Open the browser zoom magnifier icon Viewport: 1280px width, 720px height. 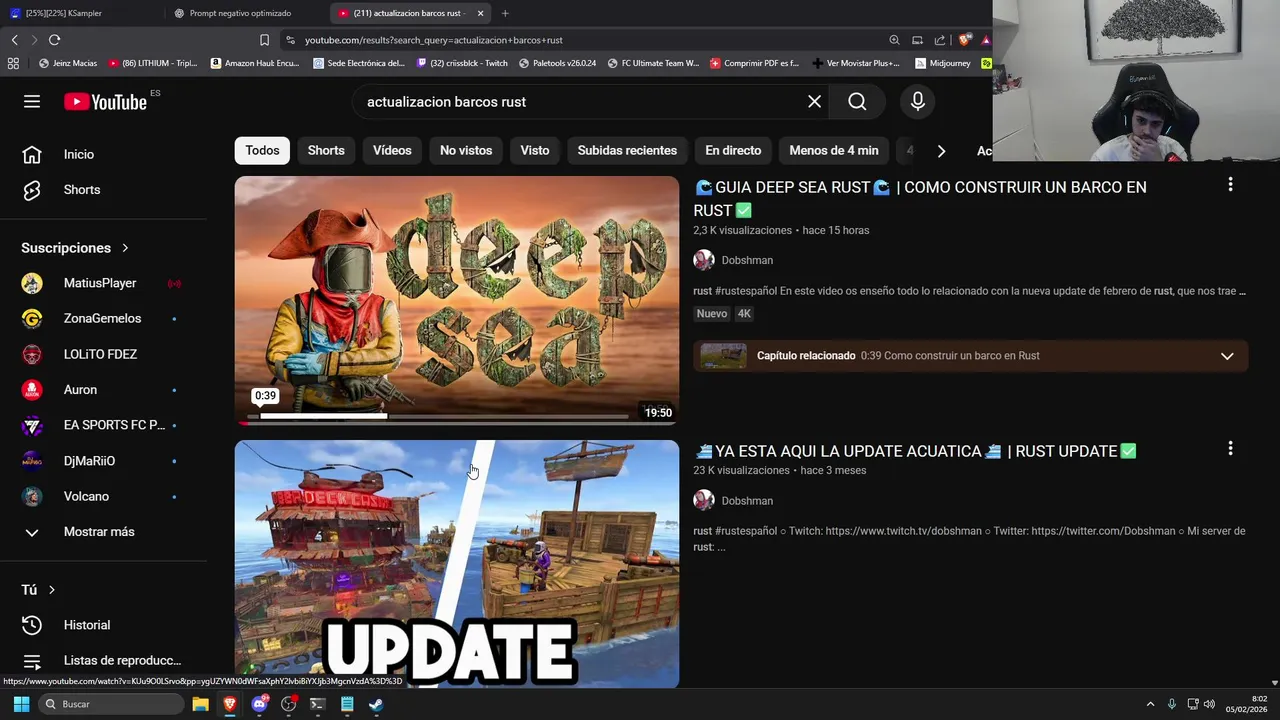(894, 40)
